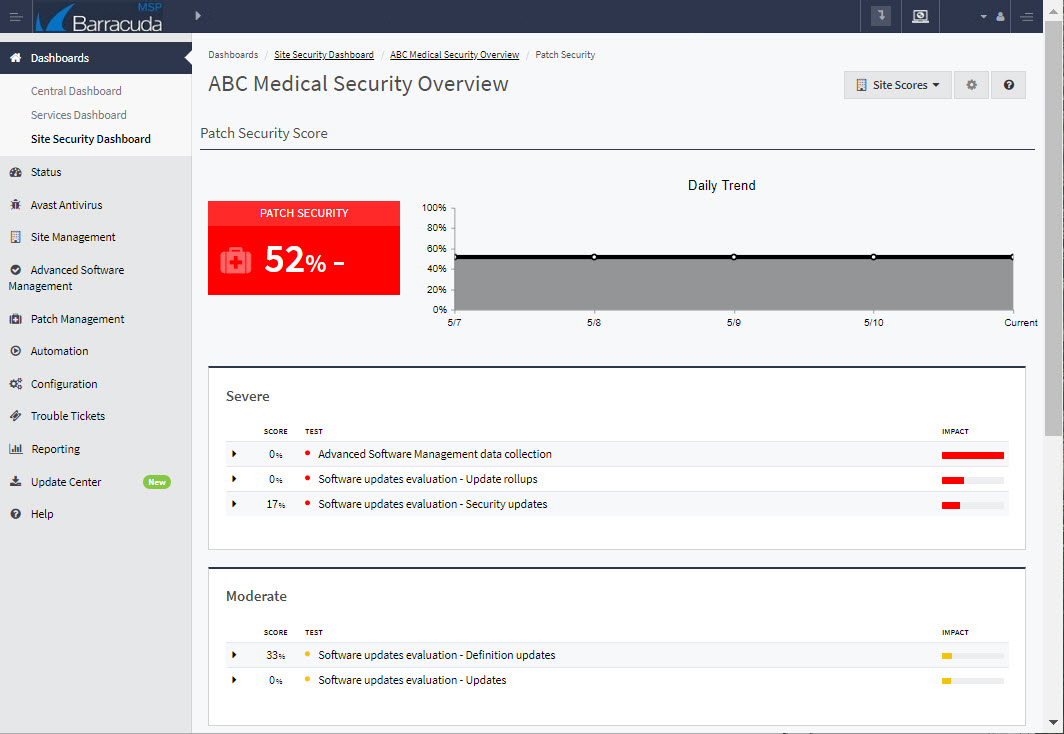Click the 'Severe' section heading
1064x734 pixels.
[x=248, y=396]
